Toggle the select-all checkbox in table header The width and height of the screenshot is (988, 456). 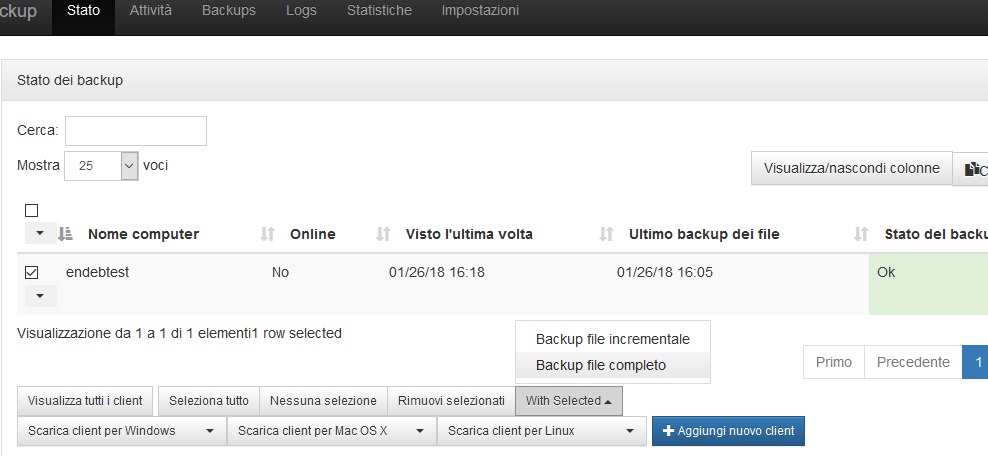coord(31,210)
